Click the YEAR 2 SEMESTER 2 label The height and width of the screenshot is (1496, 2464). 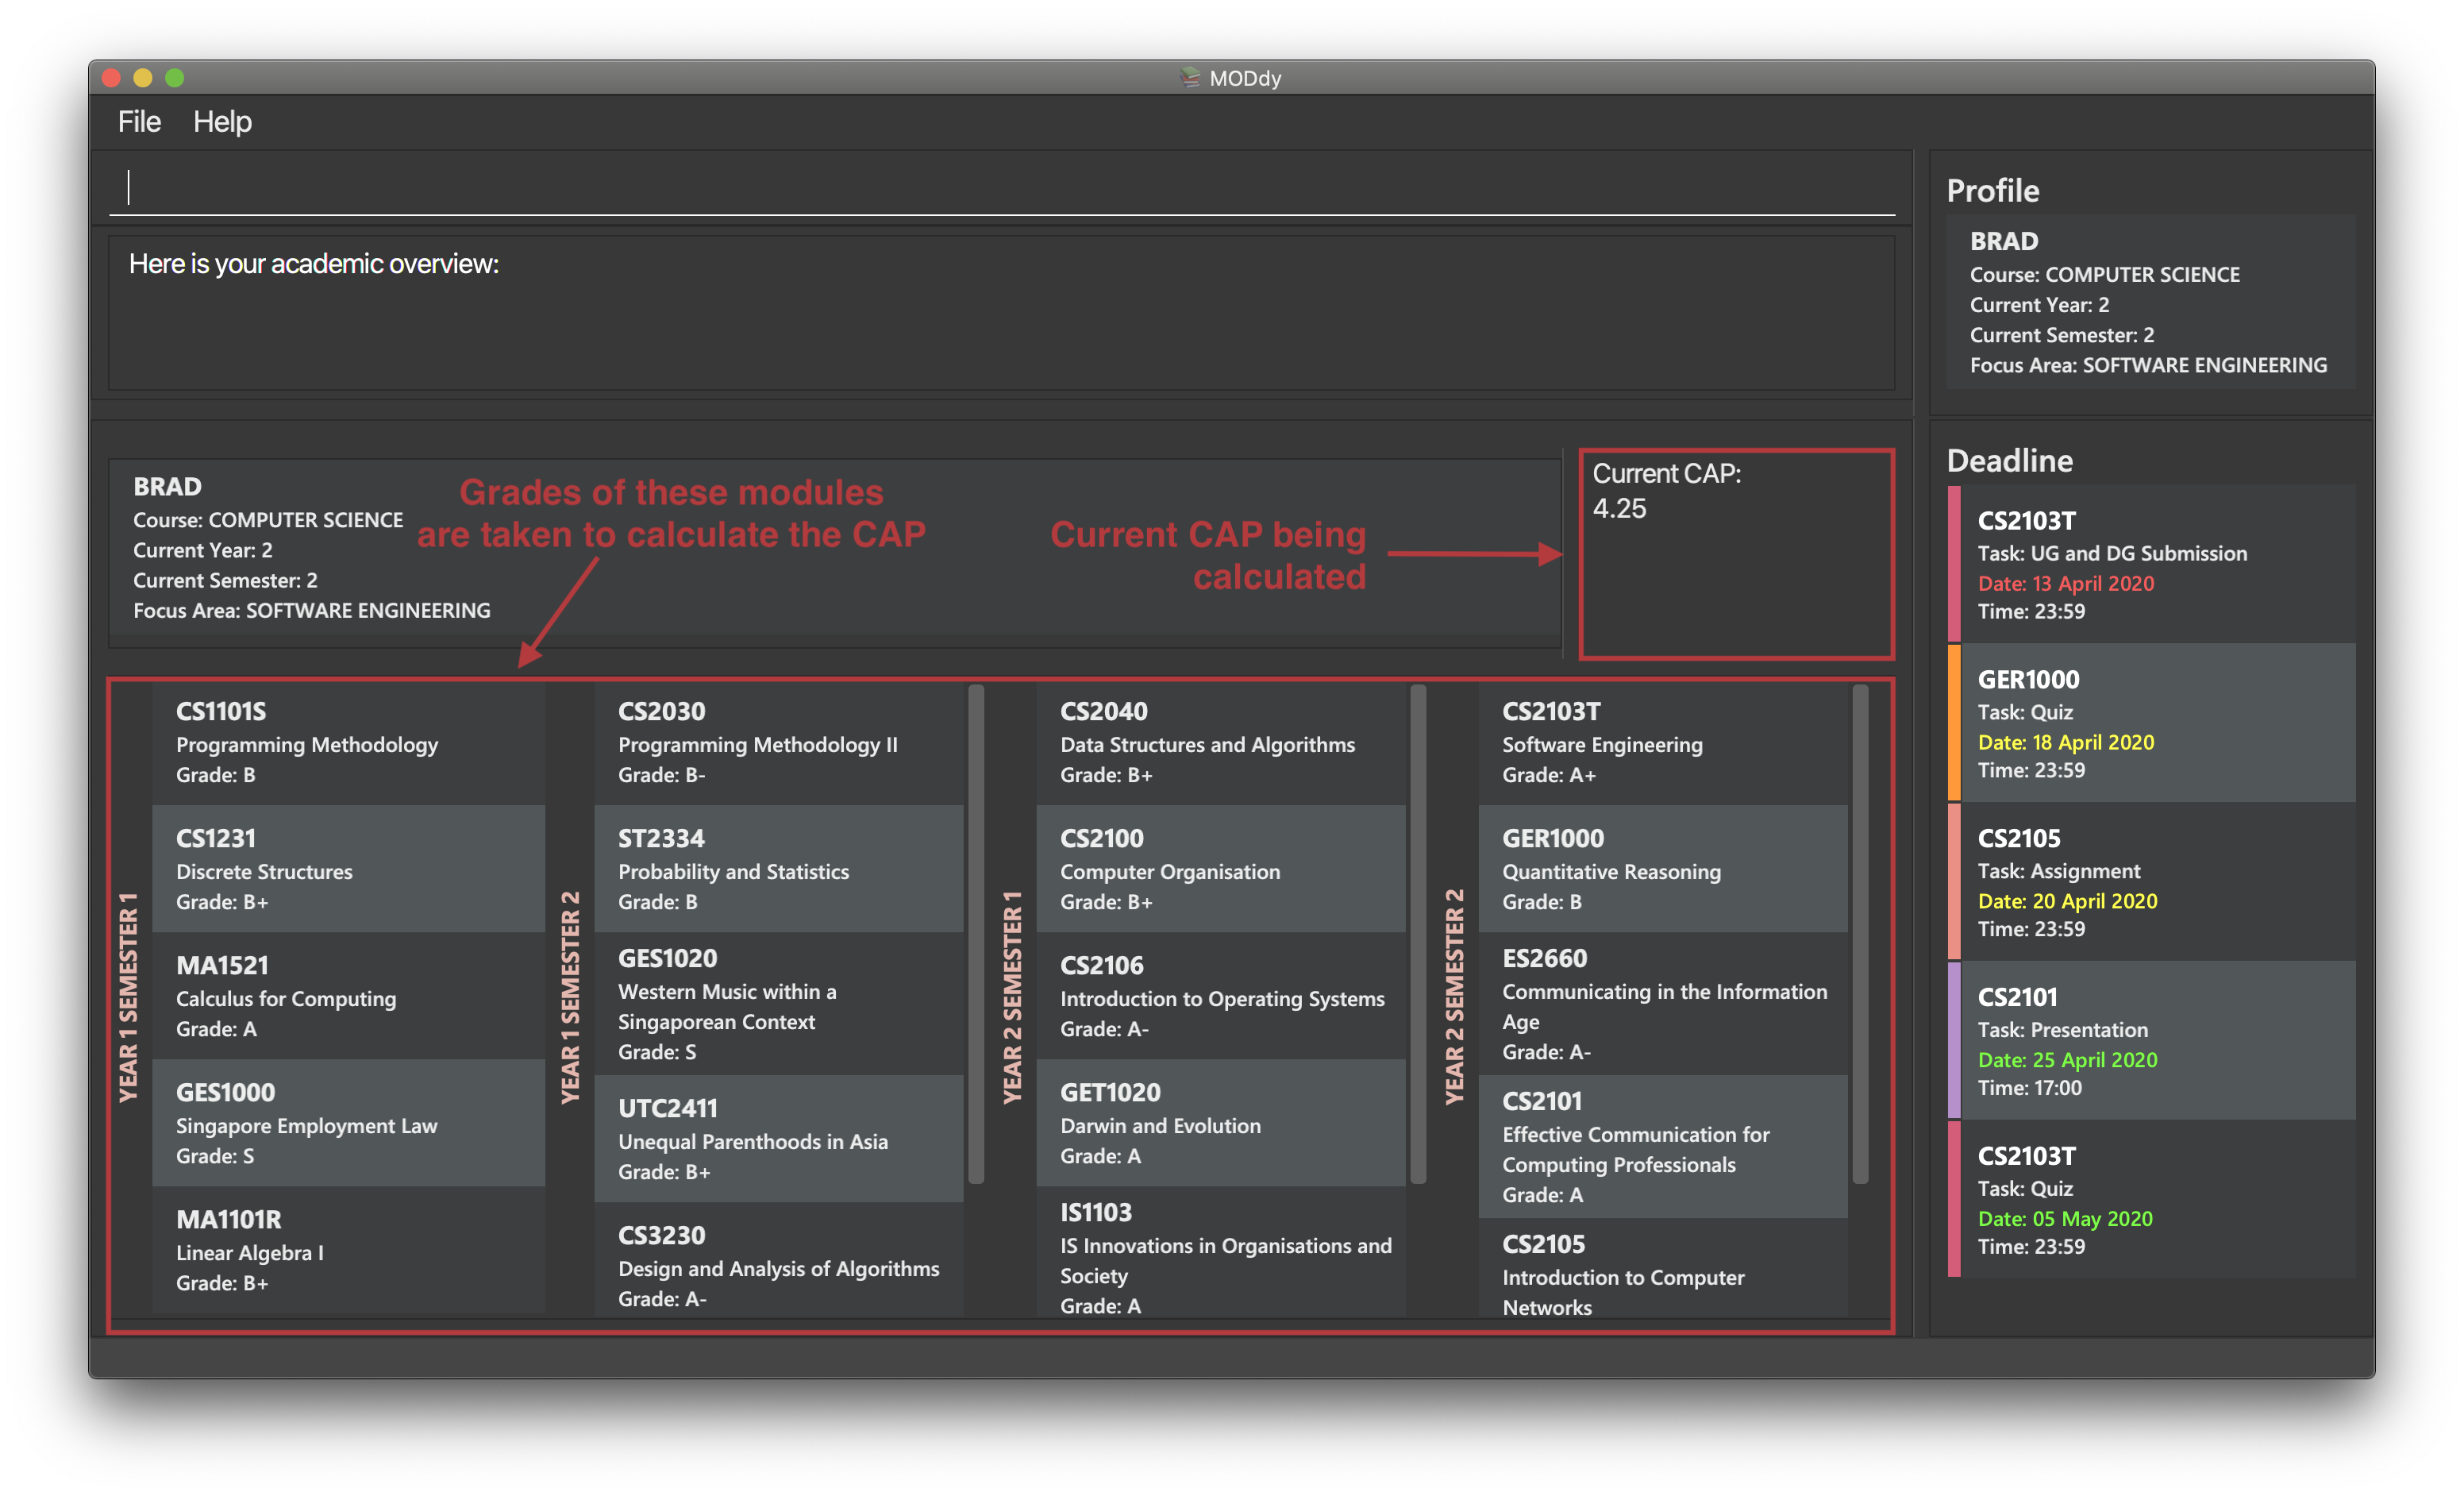pyautogui.click(x=1454, y=997)
